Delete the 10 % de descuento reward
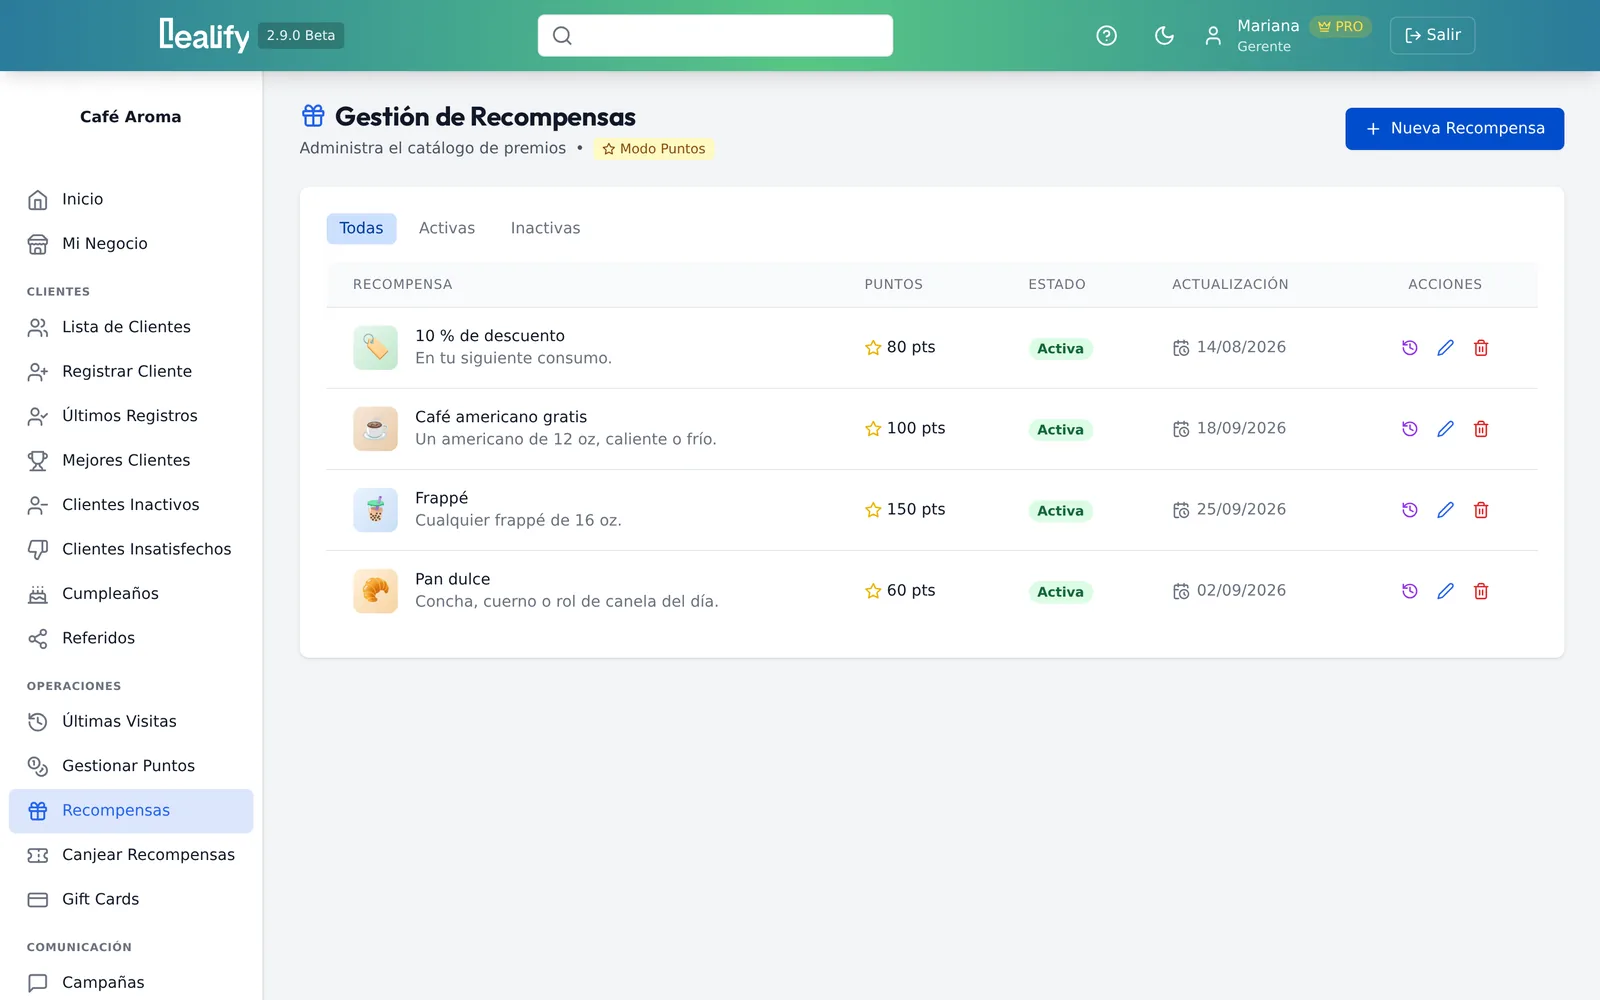 [1481, 348]
